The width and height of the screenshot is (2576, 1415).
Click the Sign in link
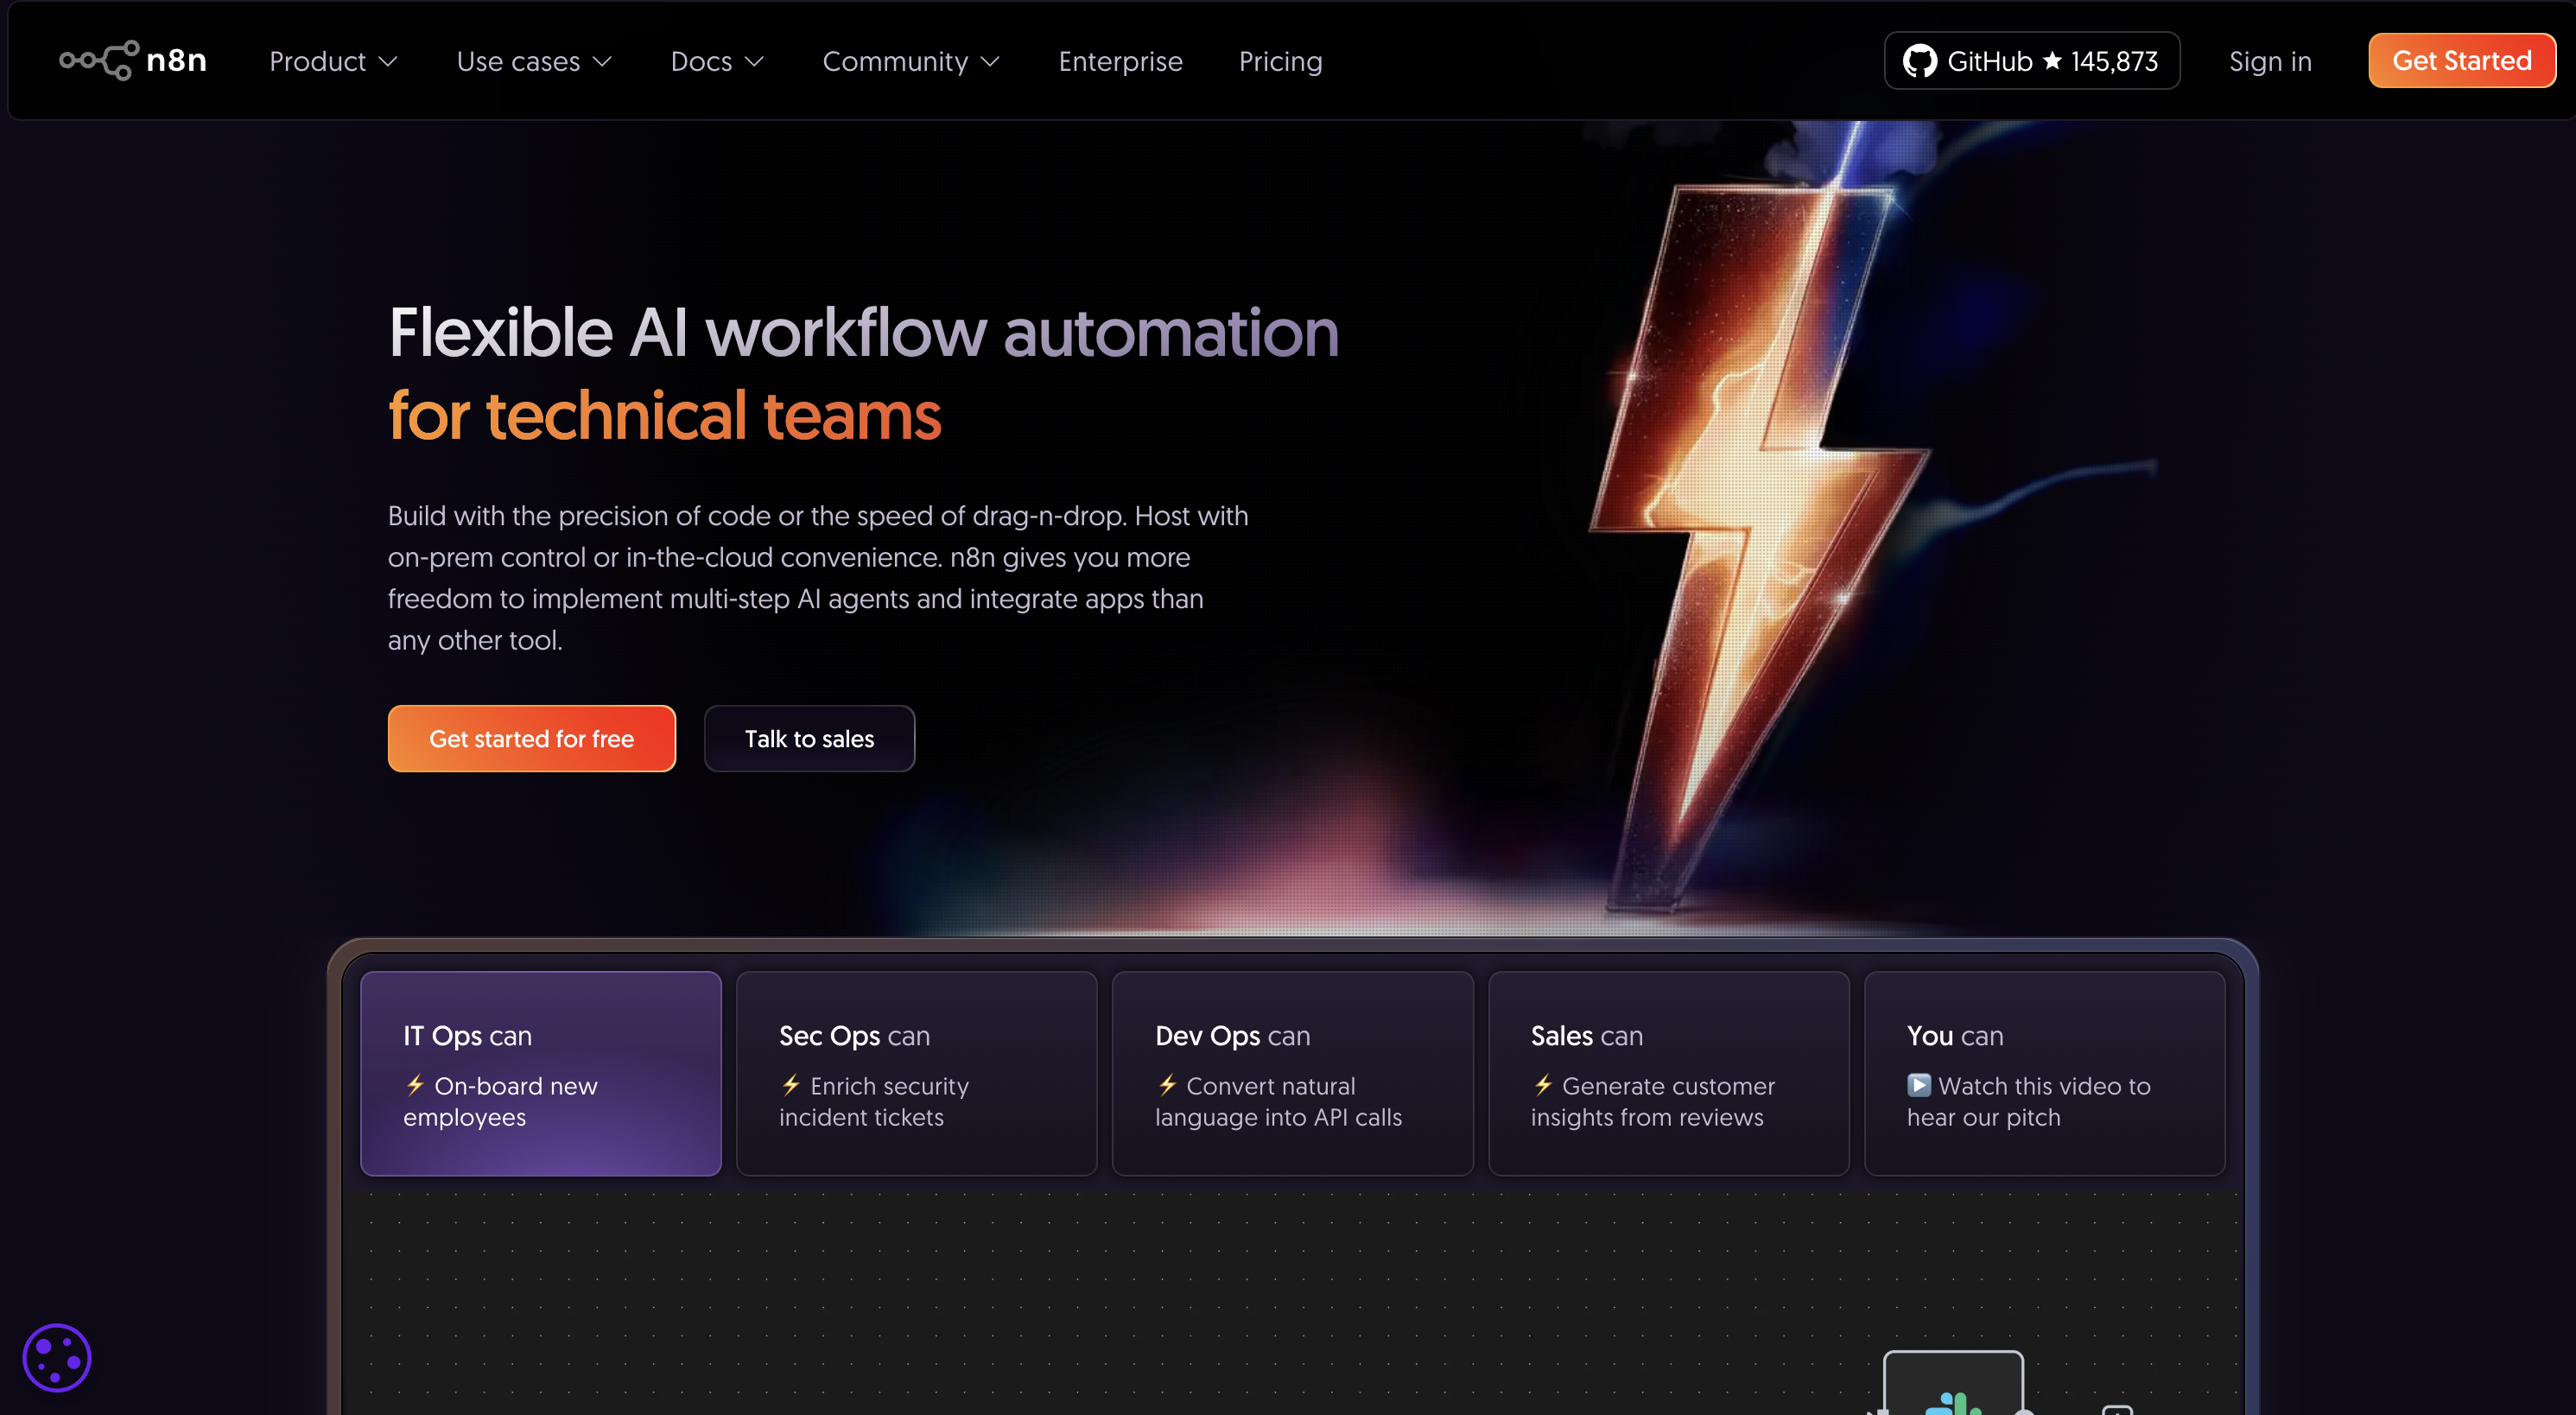point(2269,62)
